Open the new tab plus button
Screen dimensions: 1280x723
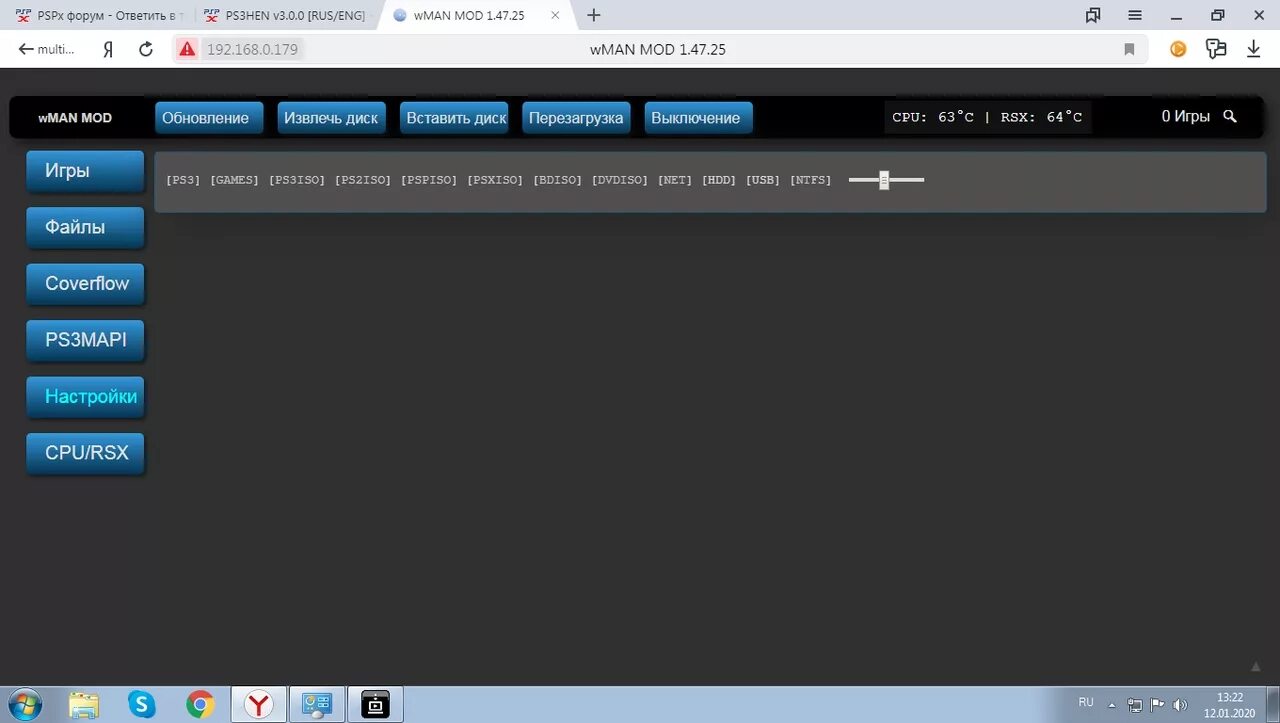594,15
